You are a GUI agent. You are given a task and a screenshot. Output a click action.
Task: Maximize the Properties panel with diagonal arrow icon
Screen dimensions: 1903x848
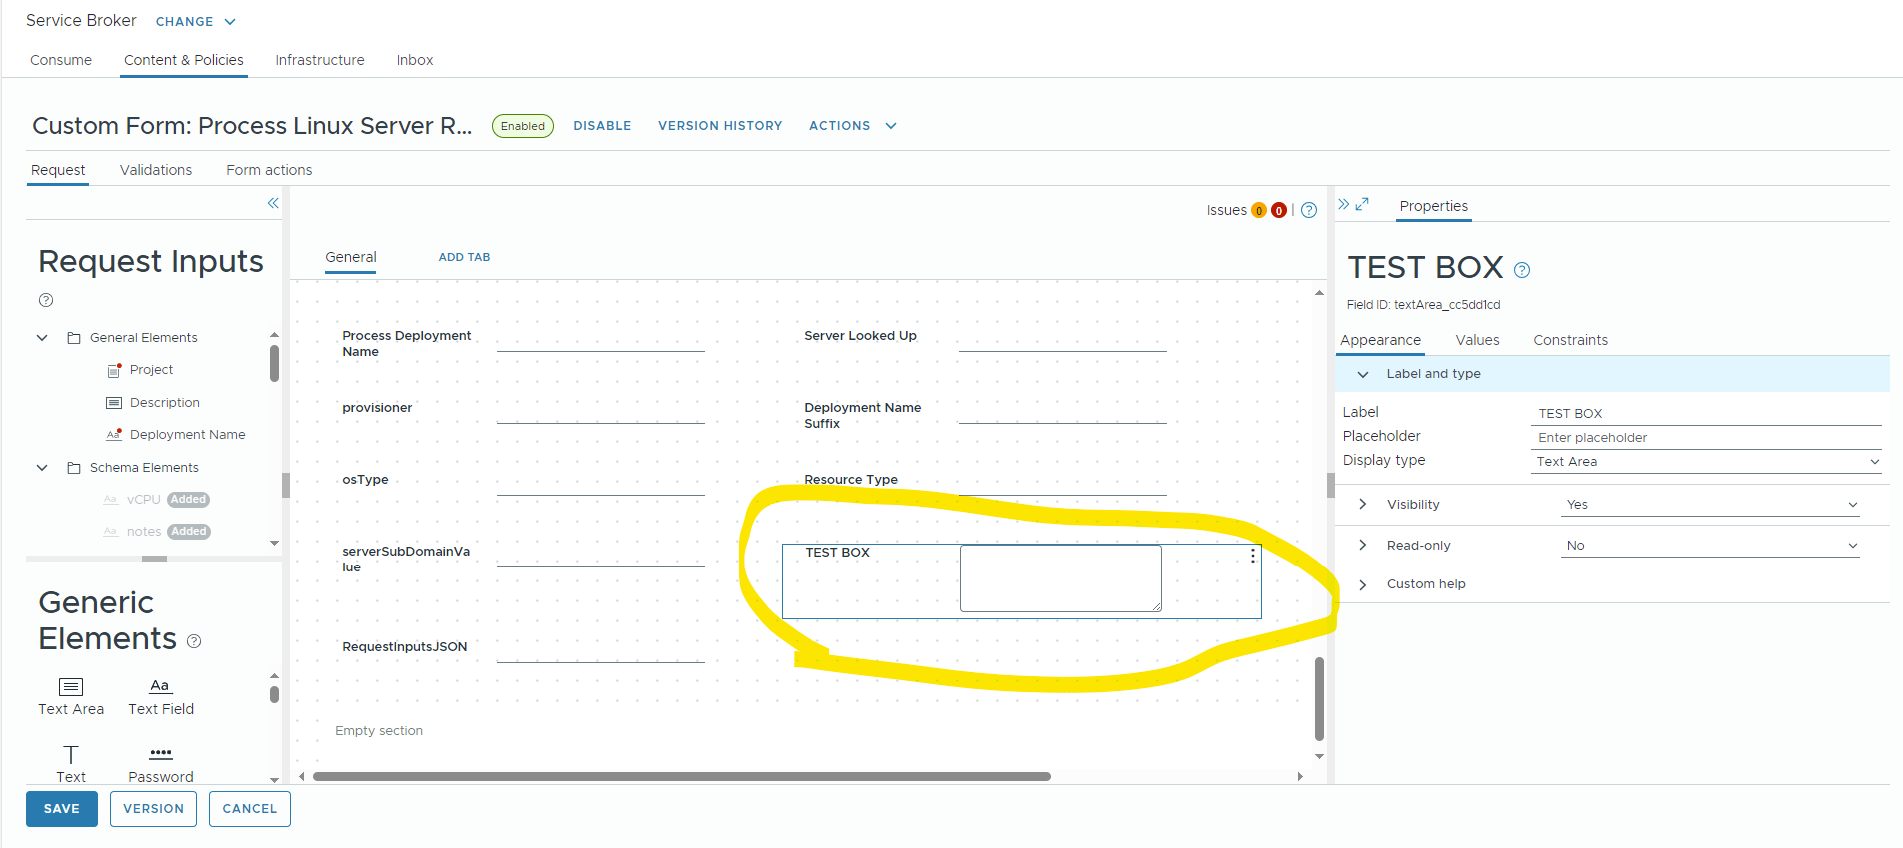click(1362, 204)
